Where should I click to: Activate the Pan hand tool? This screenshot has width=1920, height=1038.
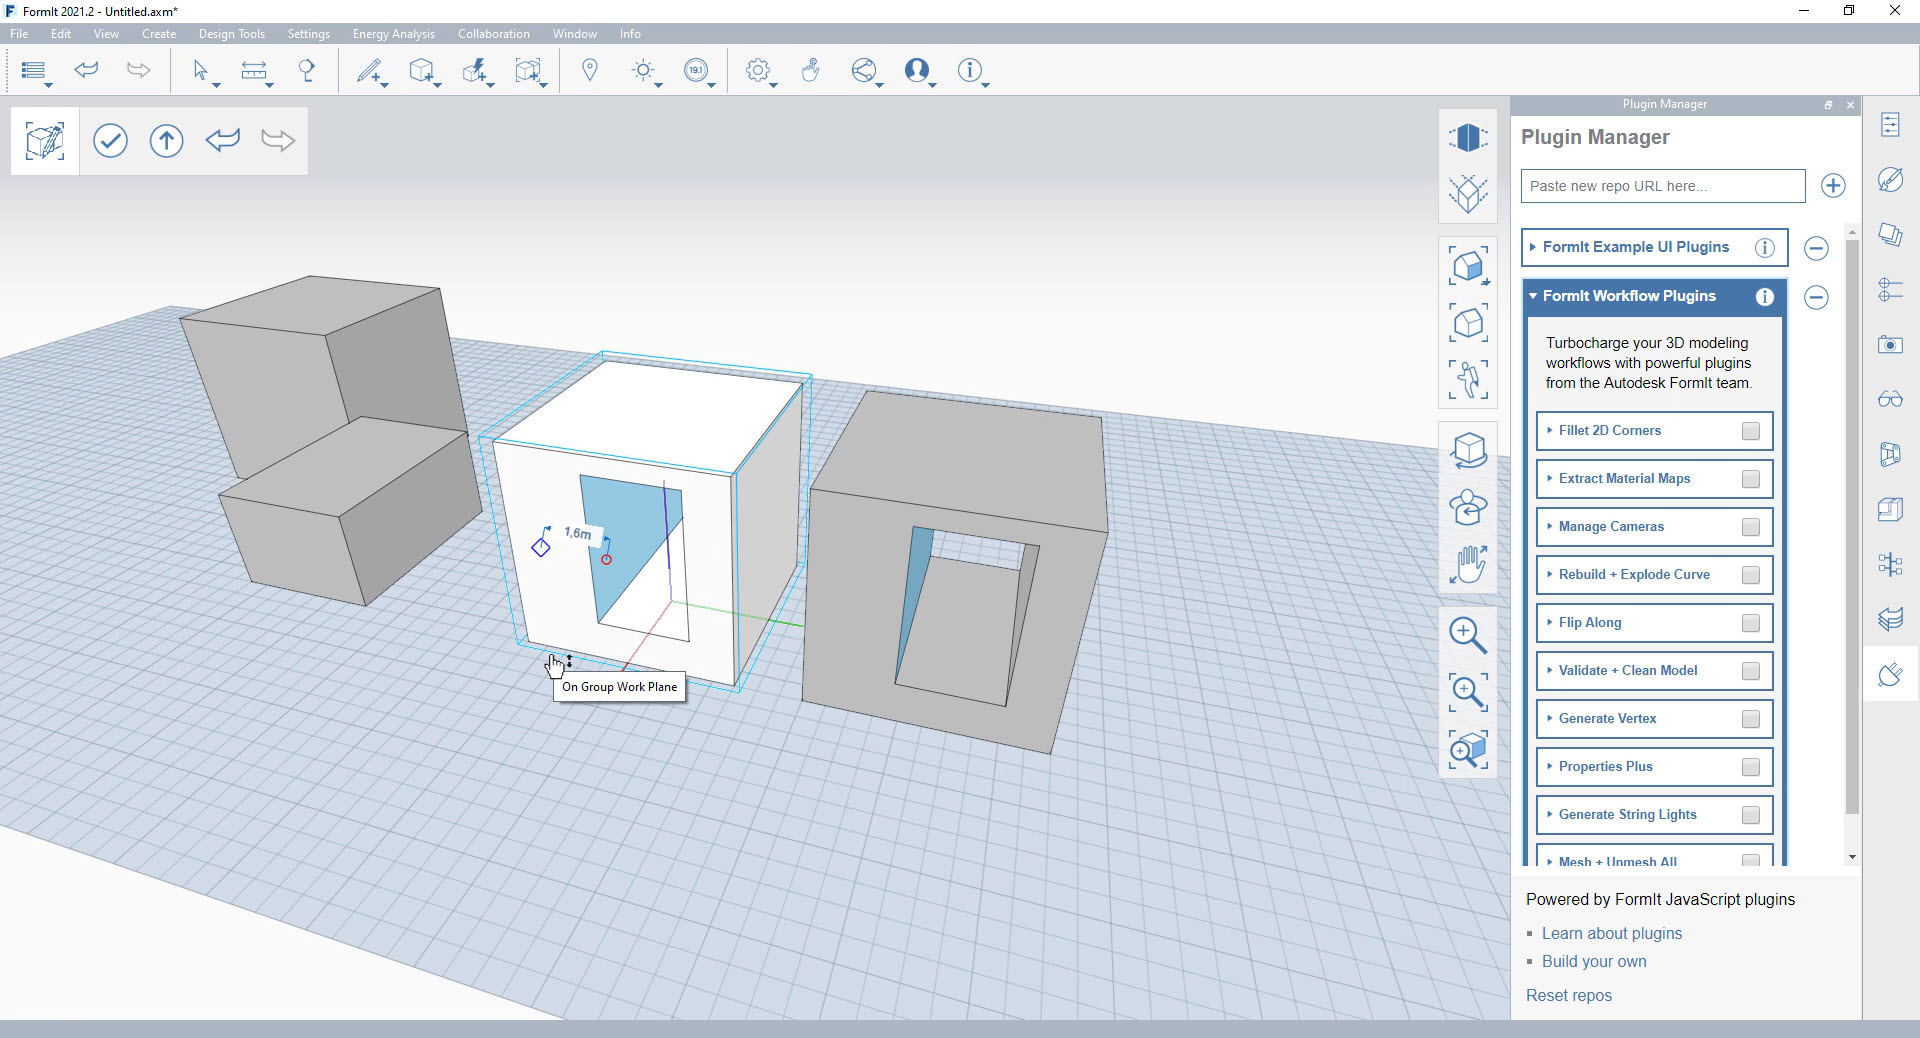[1467, 565]
